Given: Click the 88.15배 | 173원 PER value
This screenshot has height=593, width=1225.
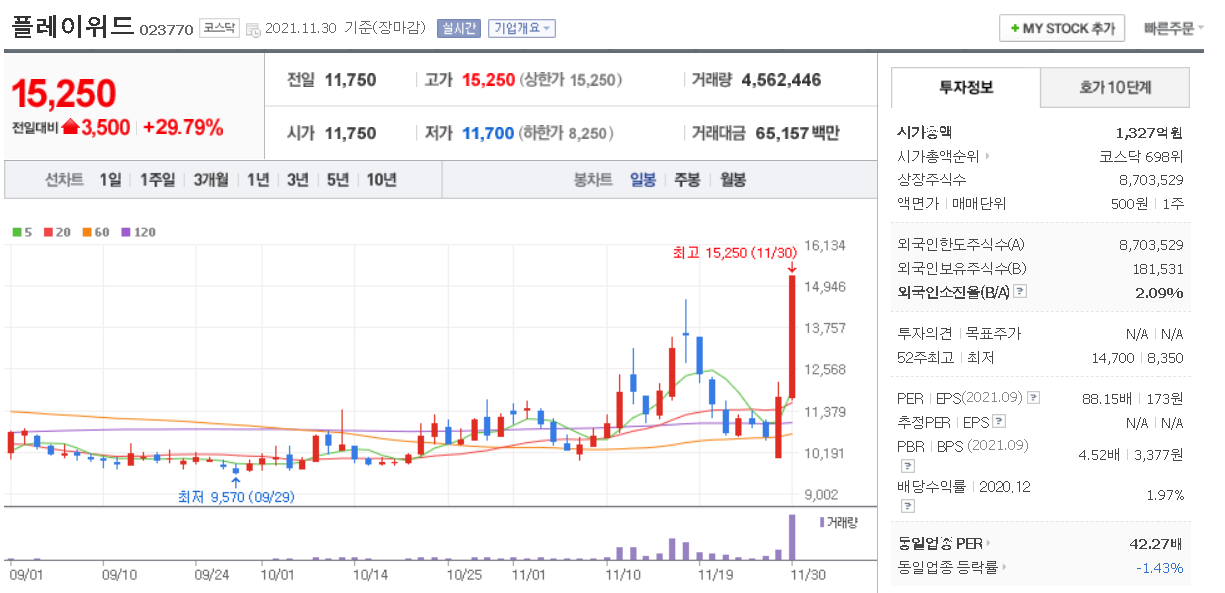Looking at the screenshot, I should click(1133, 398).
